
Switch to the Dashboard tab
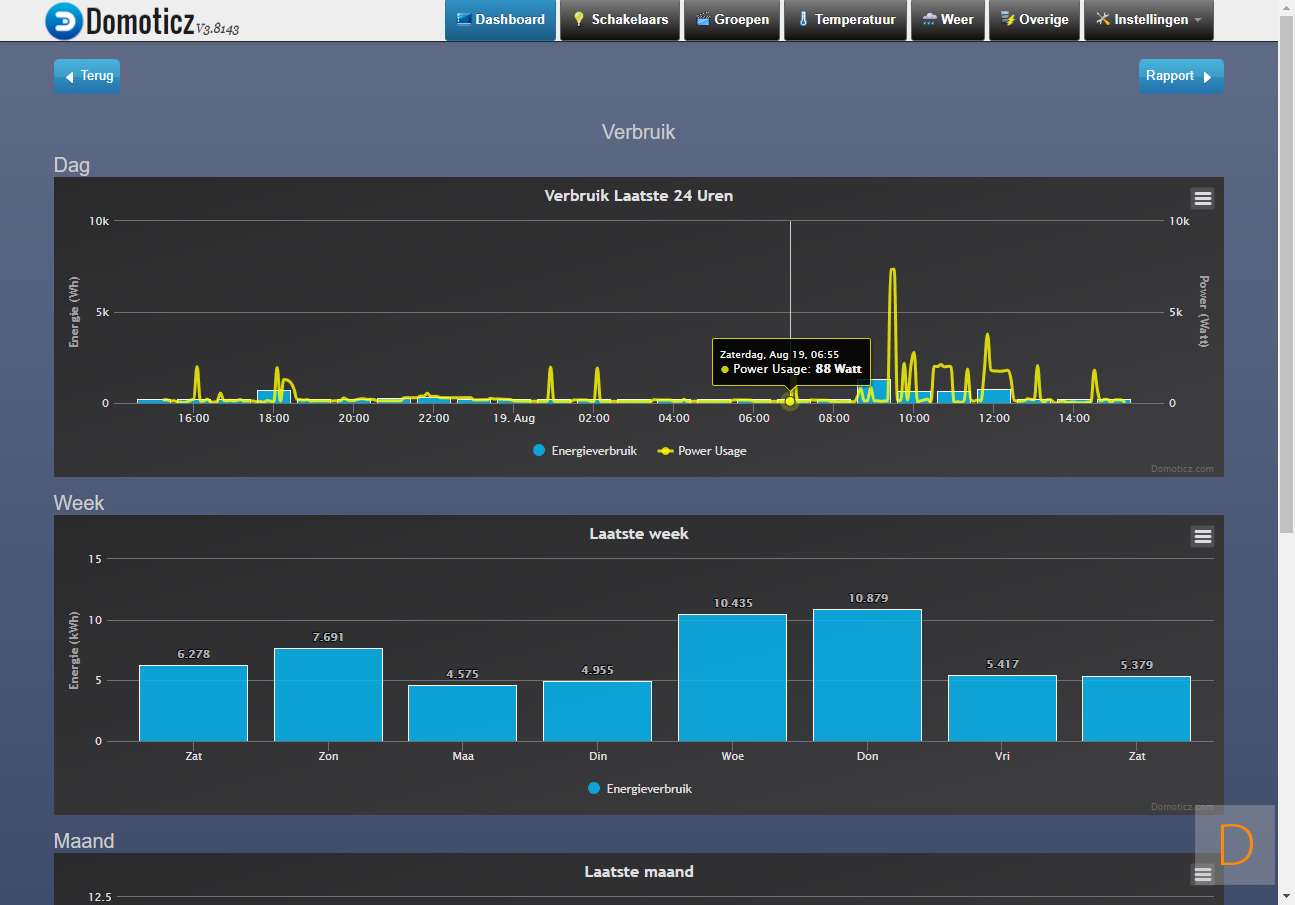500,19
